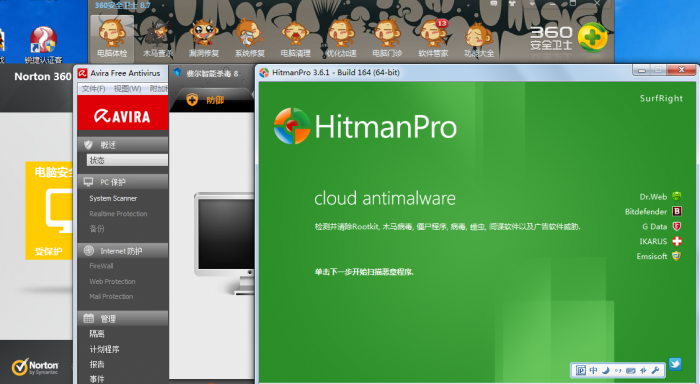Click the monitor image in 费尔智能杀毒

225,243
